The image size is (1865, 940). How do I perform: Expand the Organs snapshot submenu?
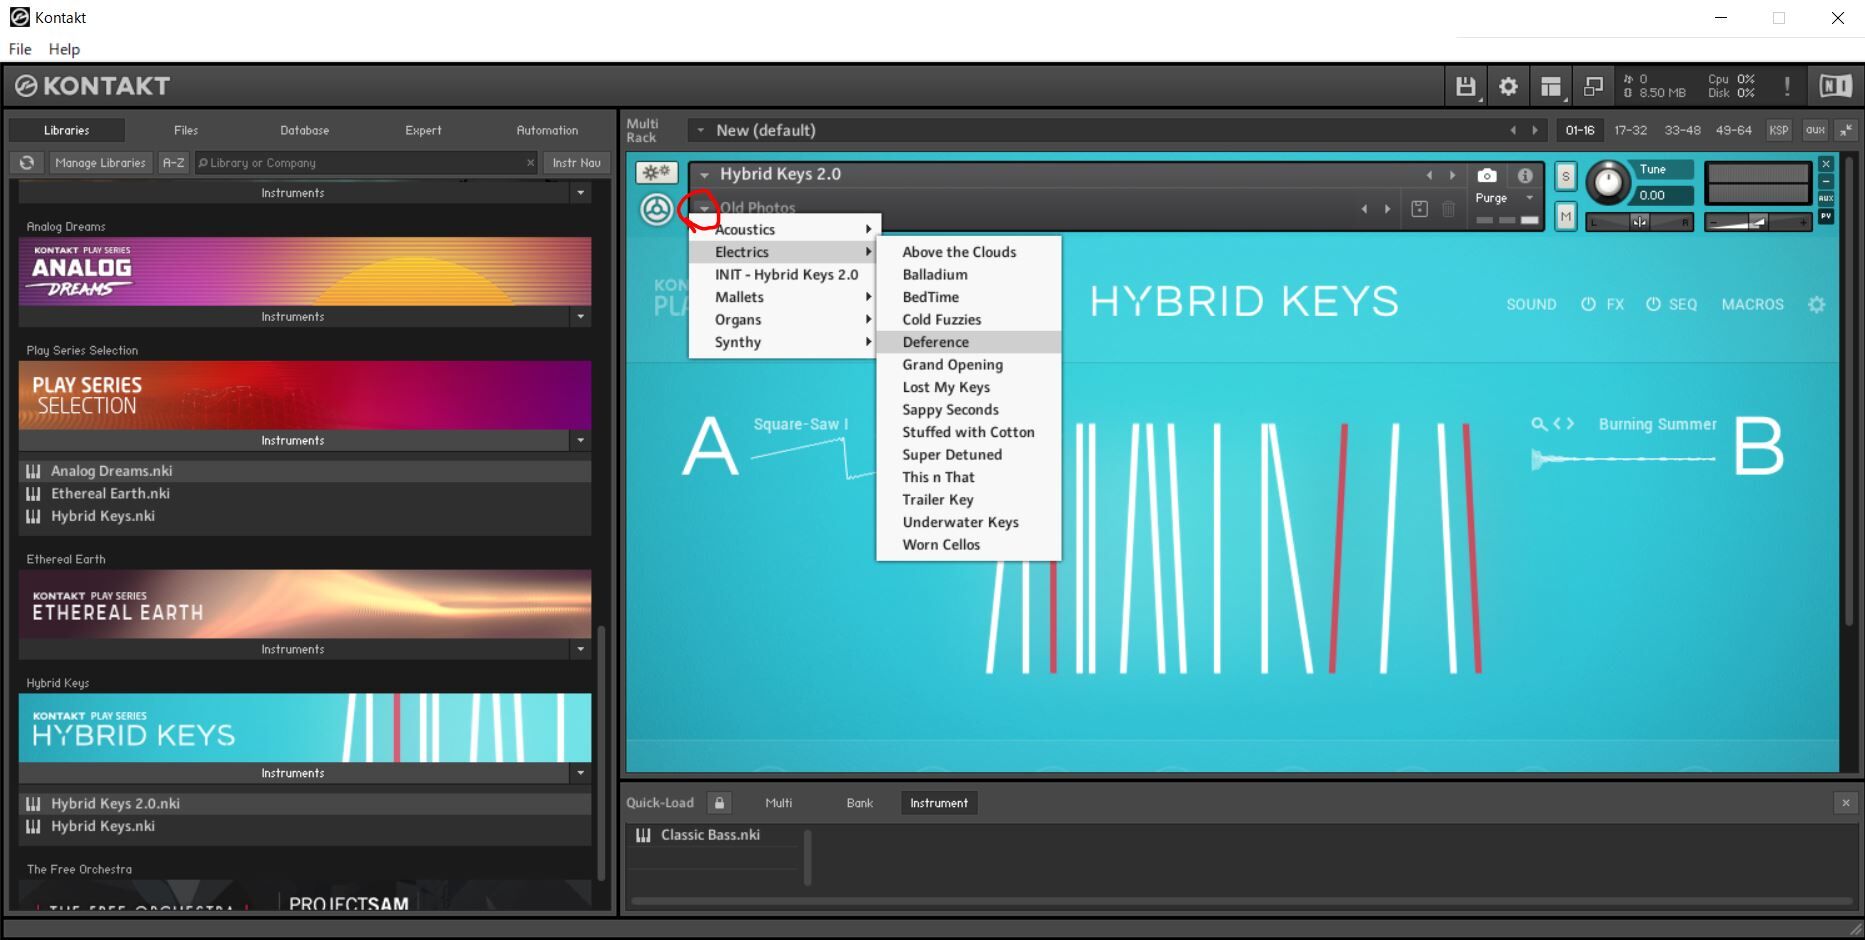[785, 320]
